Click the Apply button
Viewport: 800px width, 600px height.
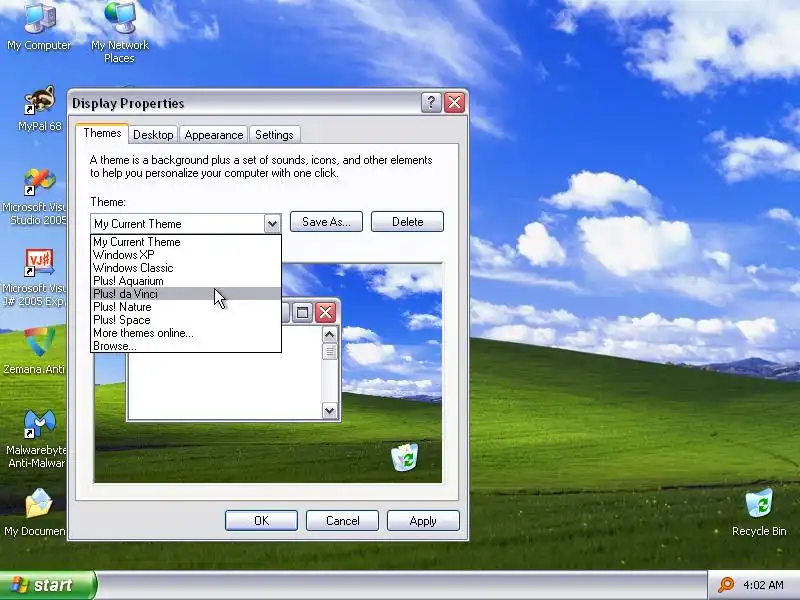[x=423, y=520]
